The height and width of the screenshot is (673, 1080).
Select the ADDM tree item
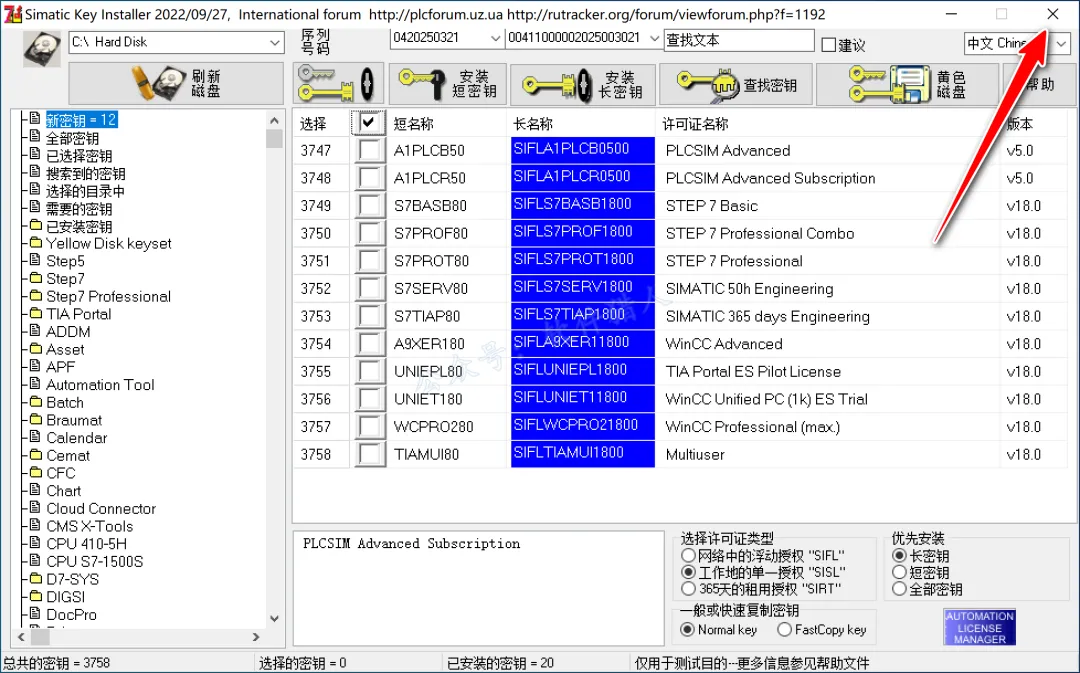pos(68,332)
